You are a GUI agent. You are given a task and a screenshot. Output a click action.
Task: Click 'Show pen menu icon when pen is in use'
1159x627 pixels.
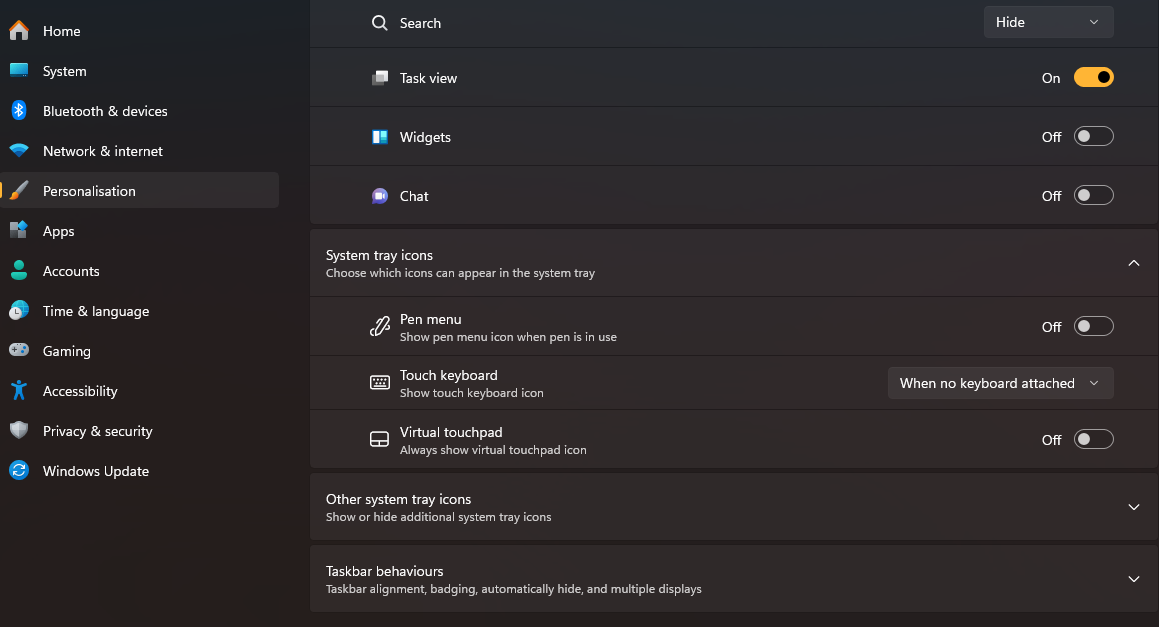pyautogui.click(x=508, y=337)
